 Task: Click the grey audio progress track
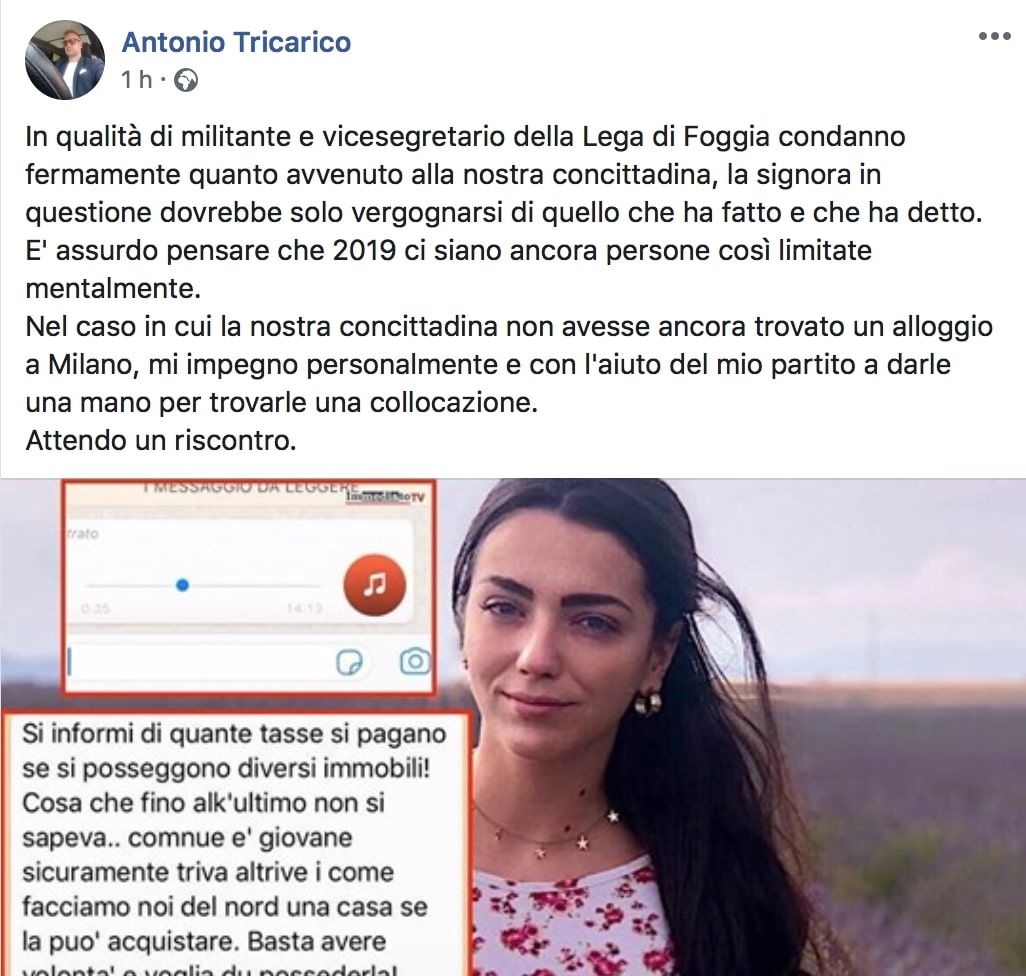pyautogui.click(x=203, y=585)
